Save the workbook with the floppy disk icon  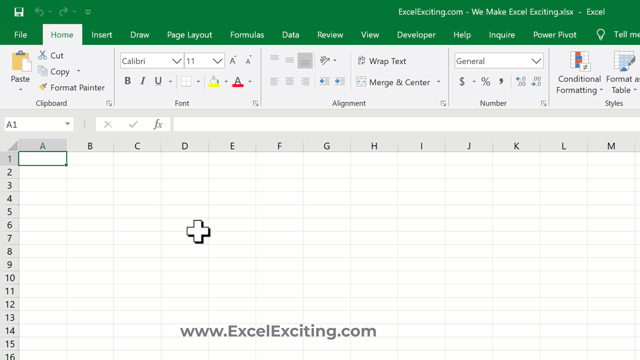pos(19,12)
